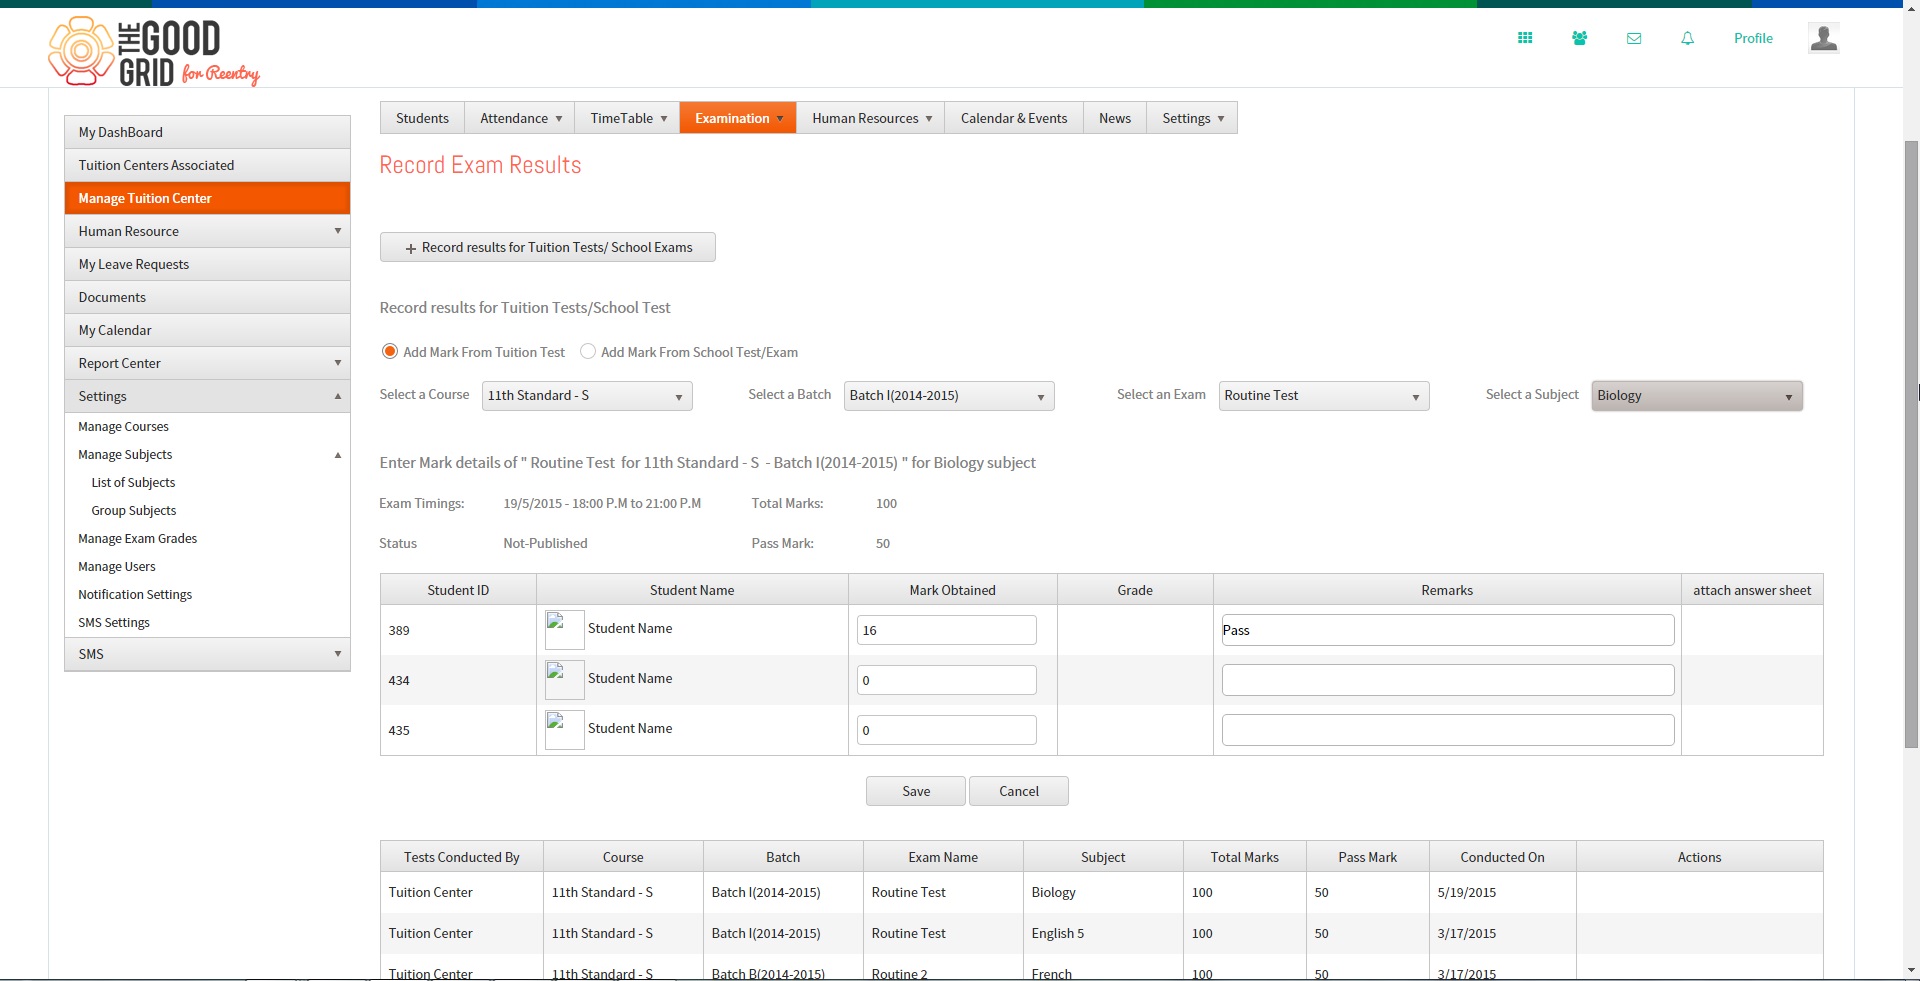
Task: Open SMS Settings
Action: point(114,622)
